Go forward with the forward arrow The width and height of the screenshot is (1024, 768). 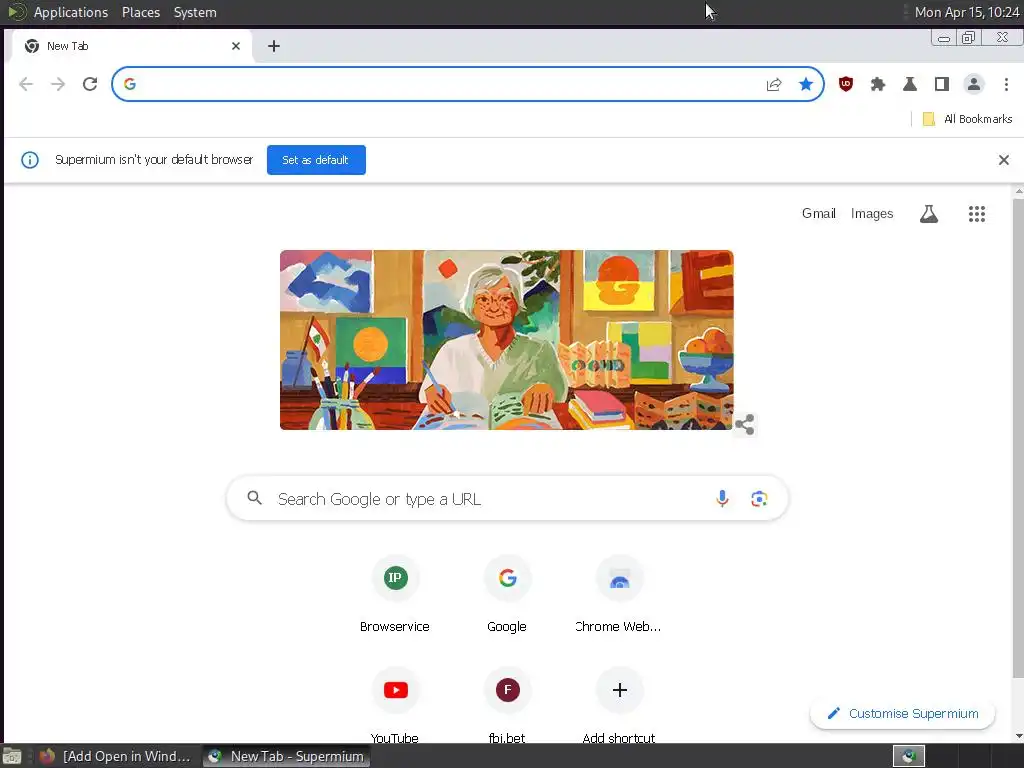coord(58,84)
